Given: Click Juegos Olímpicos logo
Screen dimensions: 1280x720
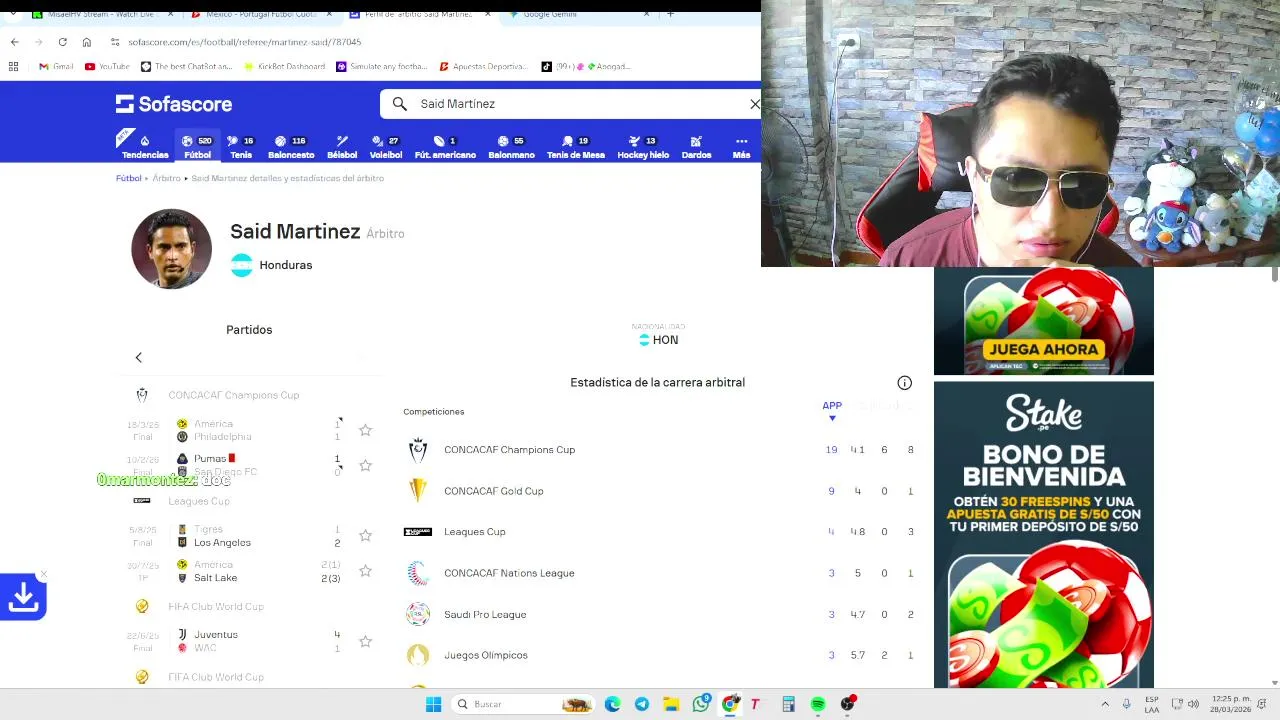Looking at the screenshot, I should click(418, 655).
